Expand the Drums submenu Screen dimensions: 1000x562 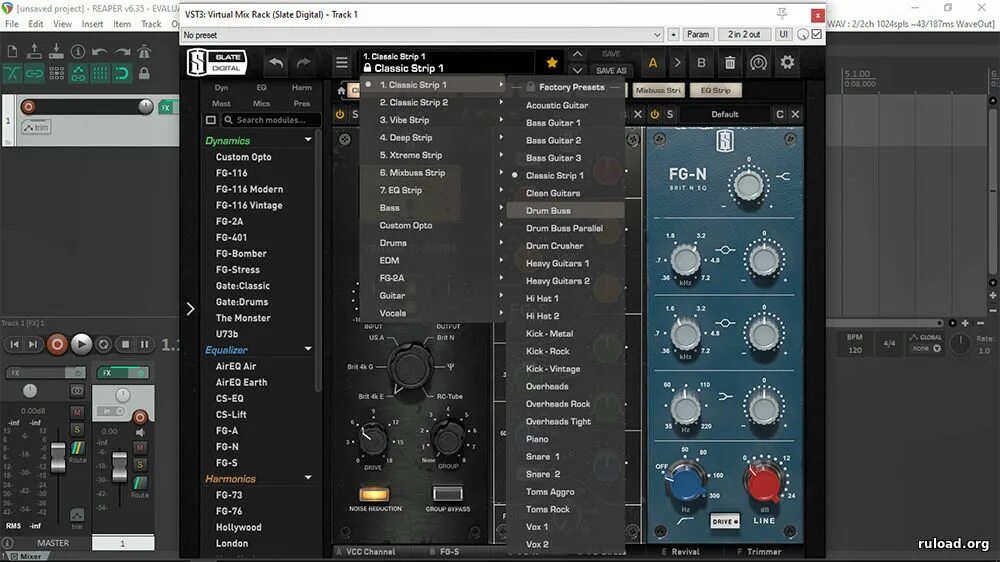[x=434, y=243]
